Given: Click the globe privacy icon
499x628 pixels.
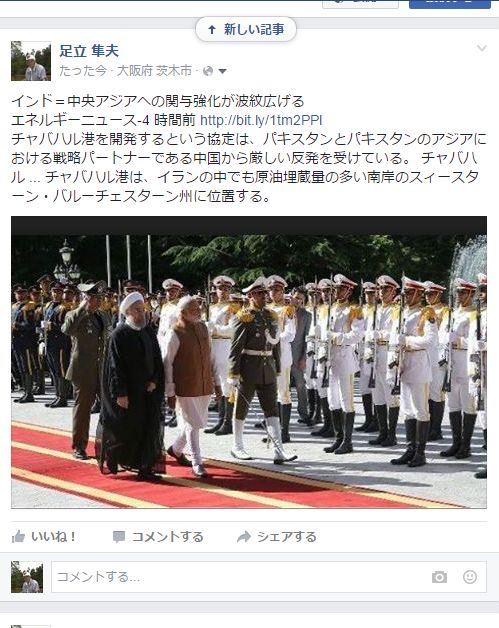Looking at the screenshot, I should 208,71.
